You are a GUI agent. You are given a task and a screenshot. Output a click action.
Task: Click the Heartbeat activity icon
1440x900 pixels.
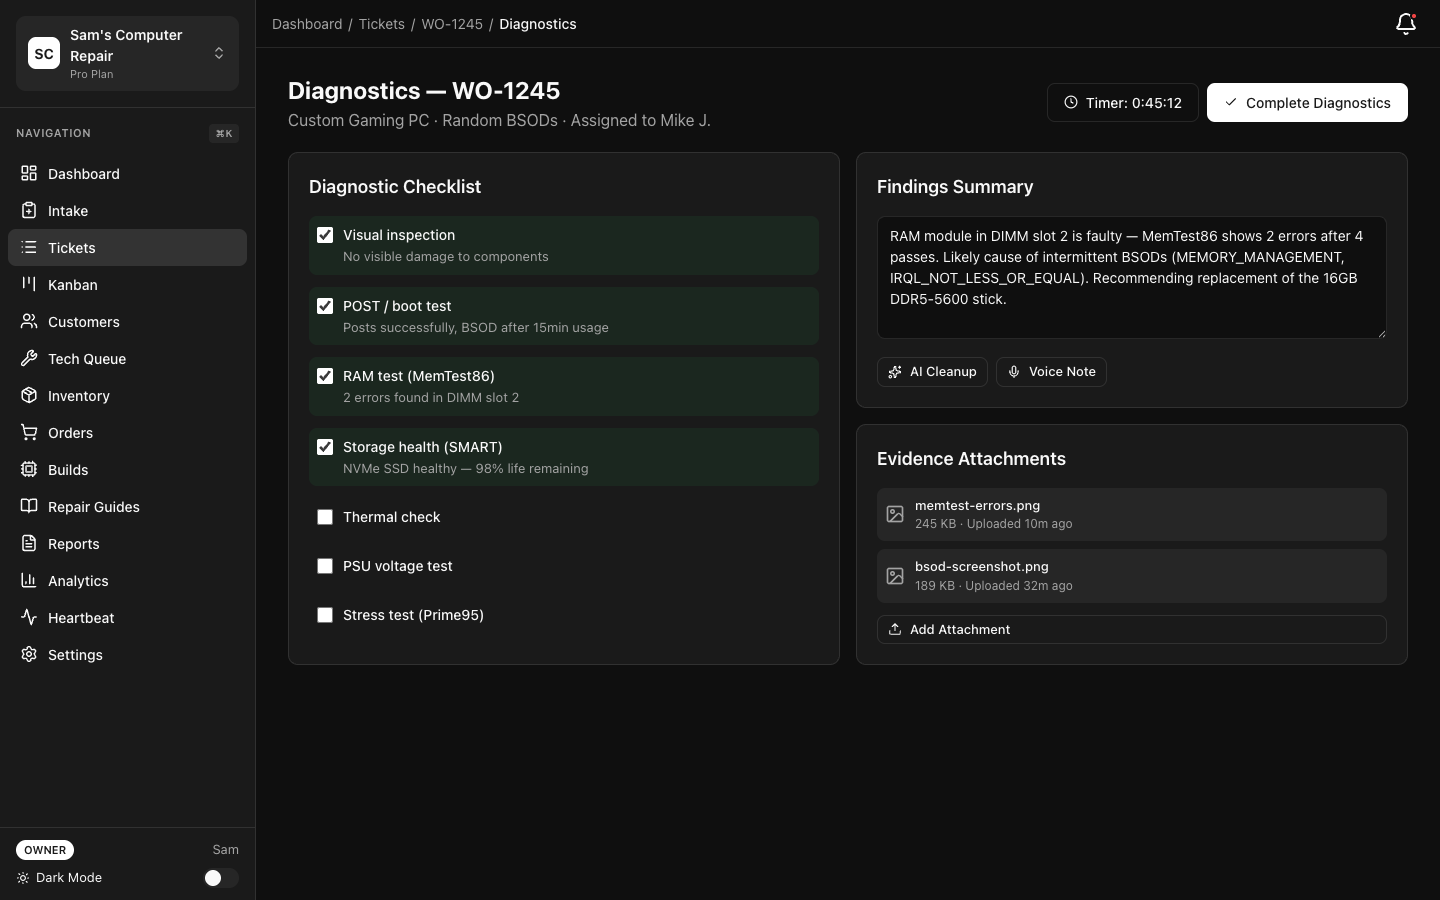[29, 618]
